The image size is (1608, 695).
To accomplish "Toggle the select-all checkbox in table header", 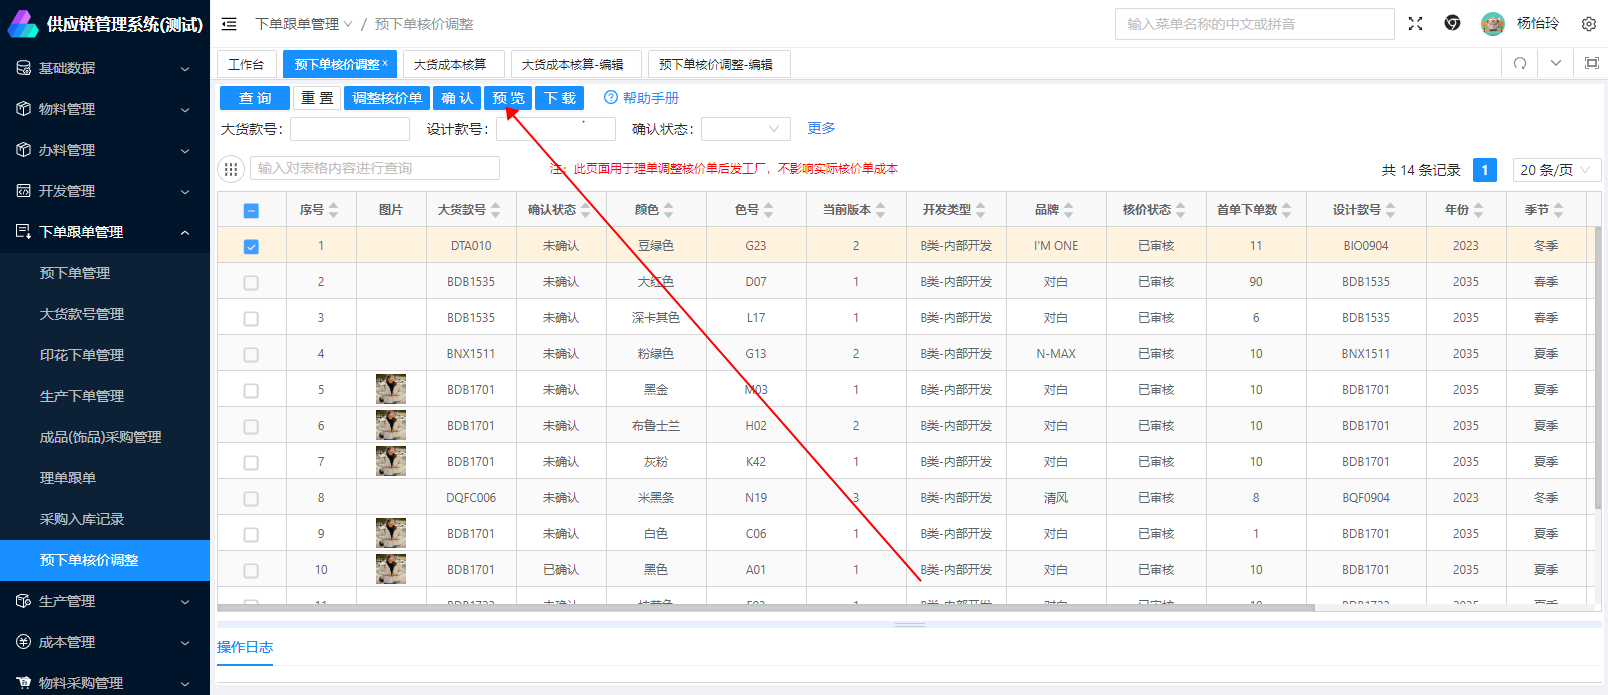I will coord(251,210).
